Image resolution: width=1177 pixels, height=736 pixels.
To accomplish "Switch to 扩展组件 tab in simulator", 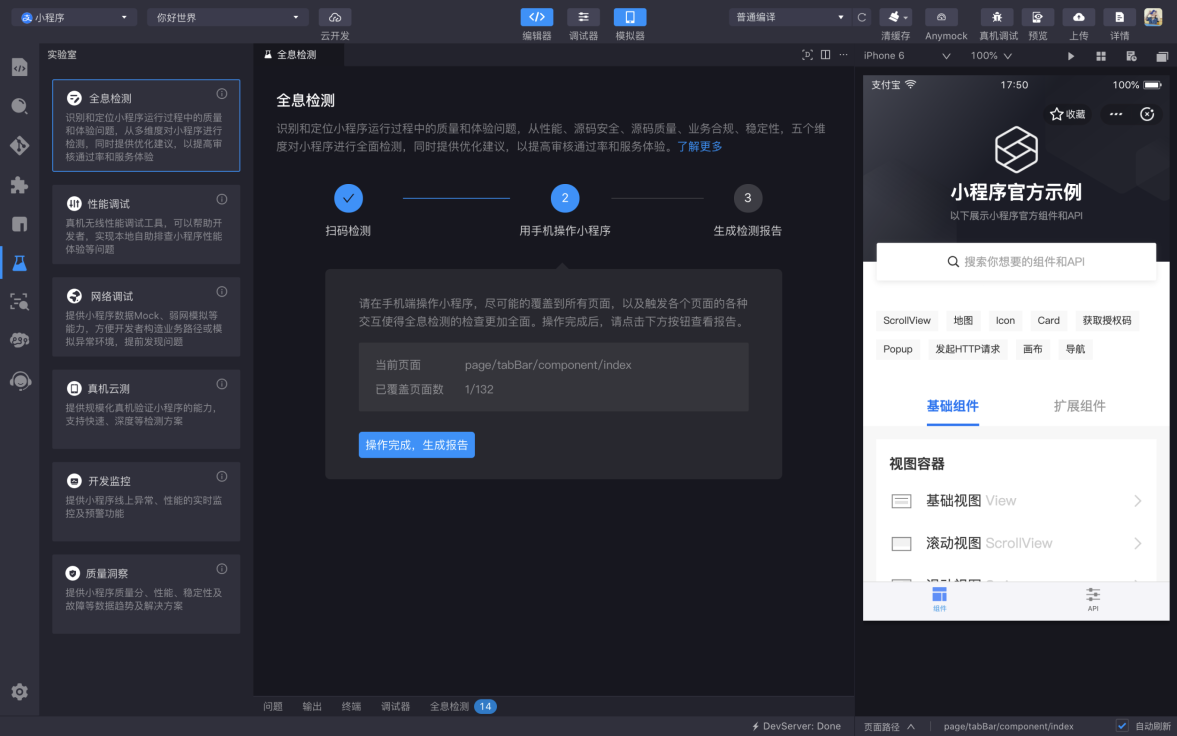I will point(1079,406).
